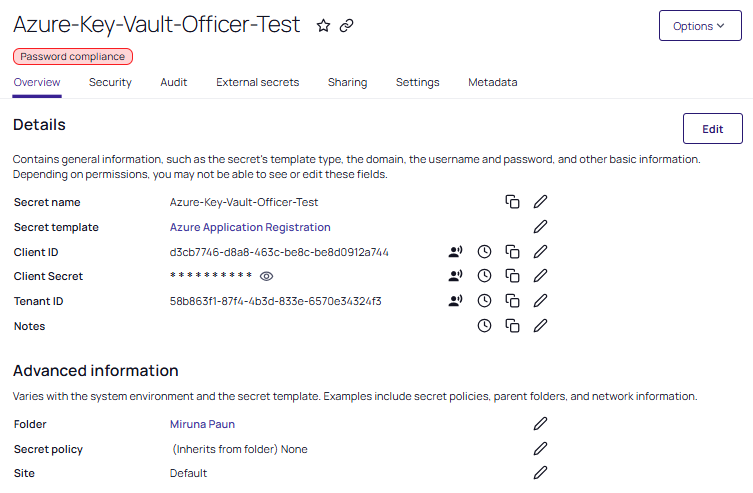
Task: Click the Secret policy label
Action: tap(48, 449)
